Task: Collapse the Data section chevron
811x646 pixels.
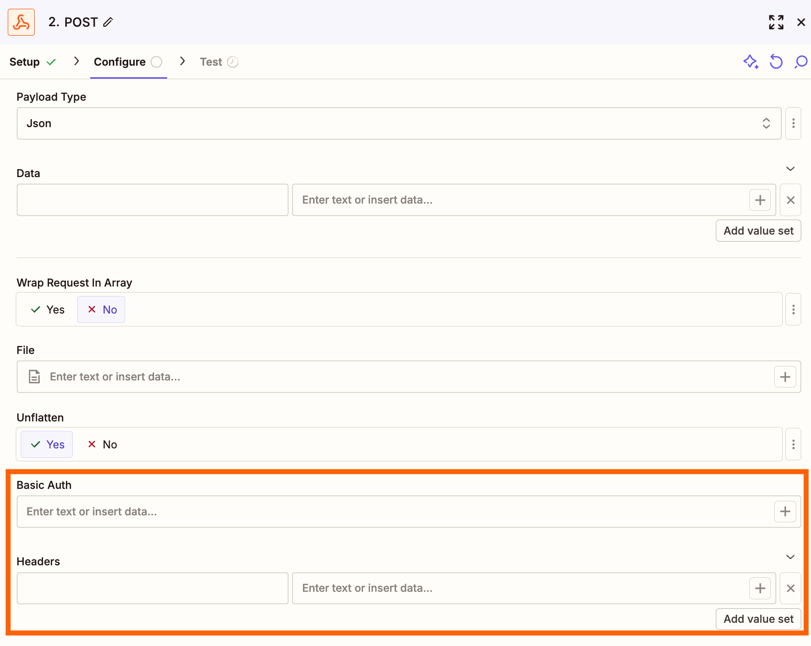Action: (x=790, y=169)
